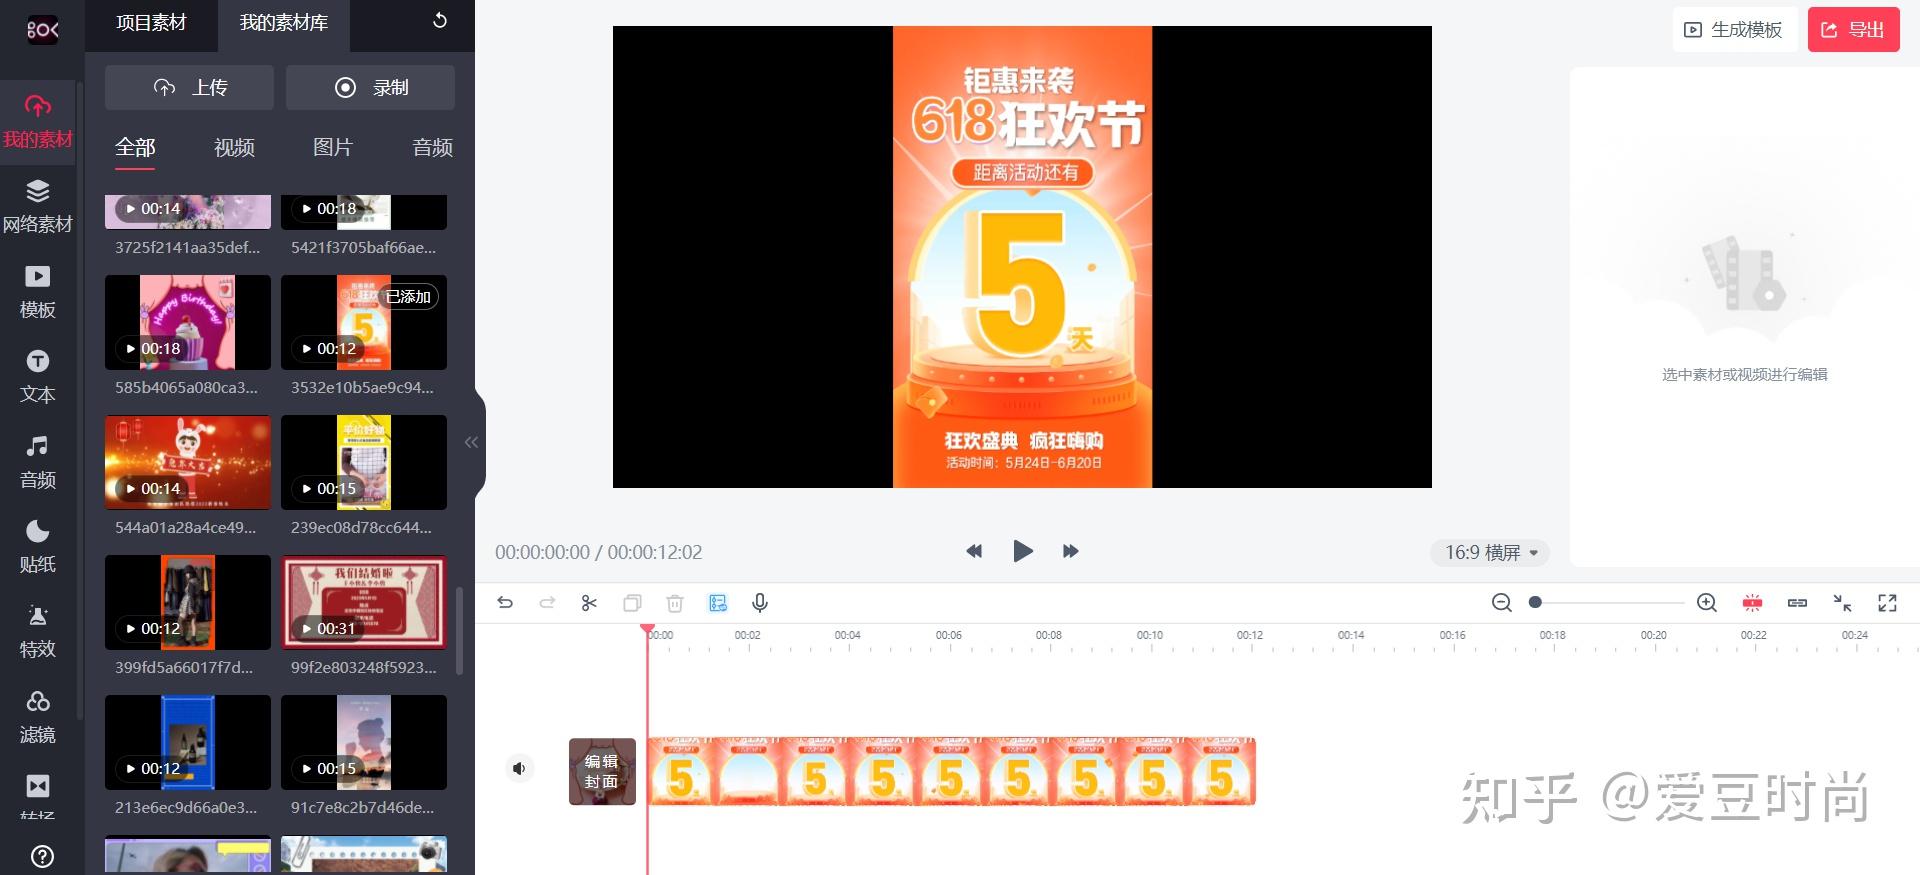Select the 视频 filter tab
Screen dimensions: 1920x875
click(234, 148)
